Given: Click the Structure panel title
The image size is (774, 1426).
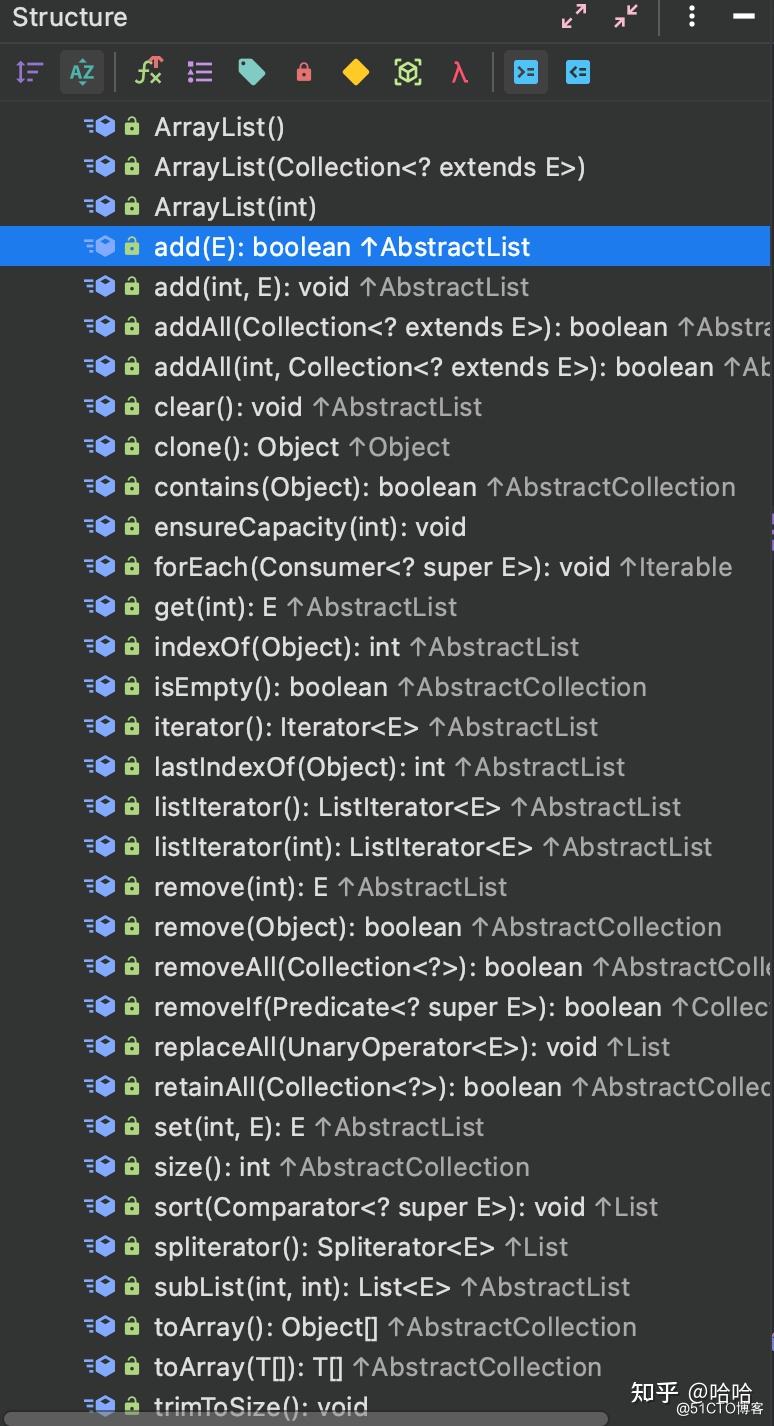Looking at the screenshot, I should (70, 17).
